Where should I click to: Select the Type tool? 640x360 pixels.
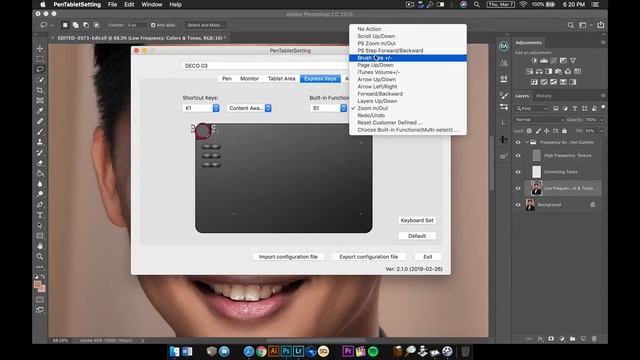point(40,215)
